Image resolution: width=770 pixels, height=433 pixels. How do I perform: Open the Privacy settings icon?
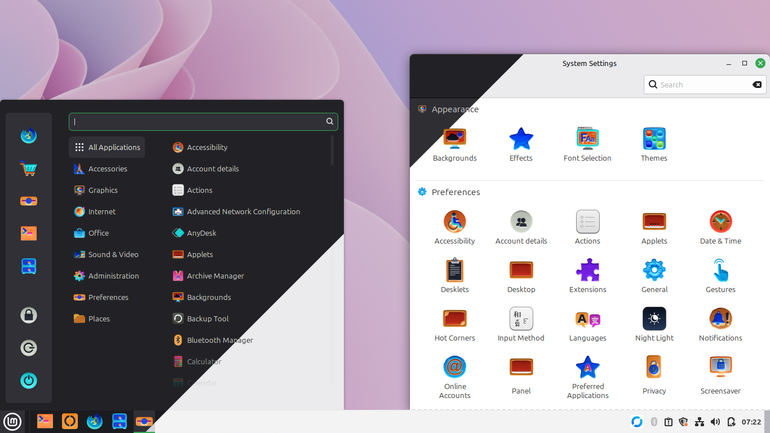click(x=654, y=367)
